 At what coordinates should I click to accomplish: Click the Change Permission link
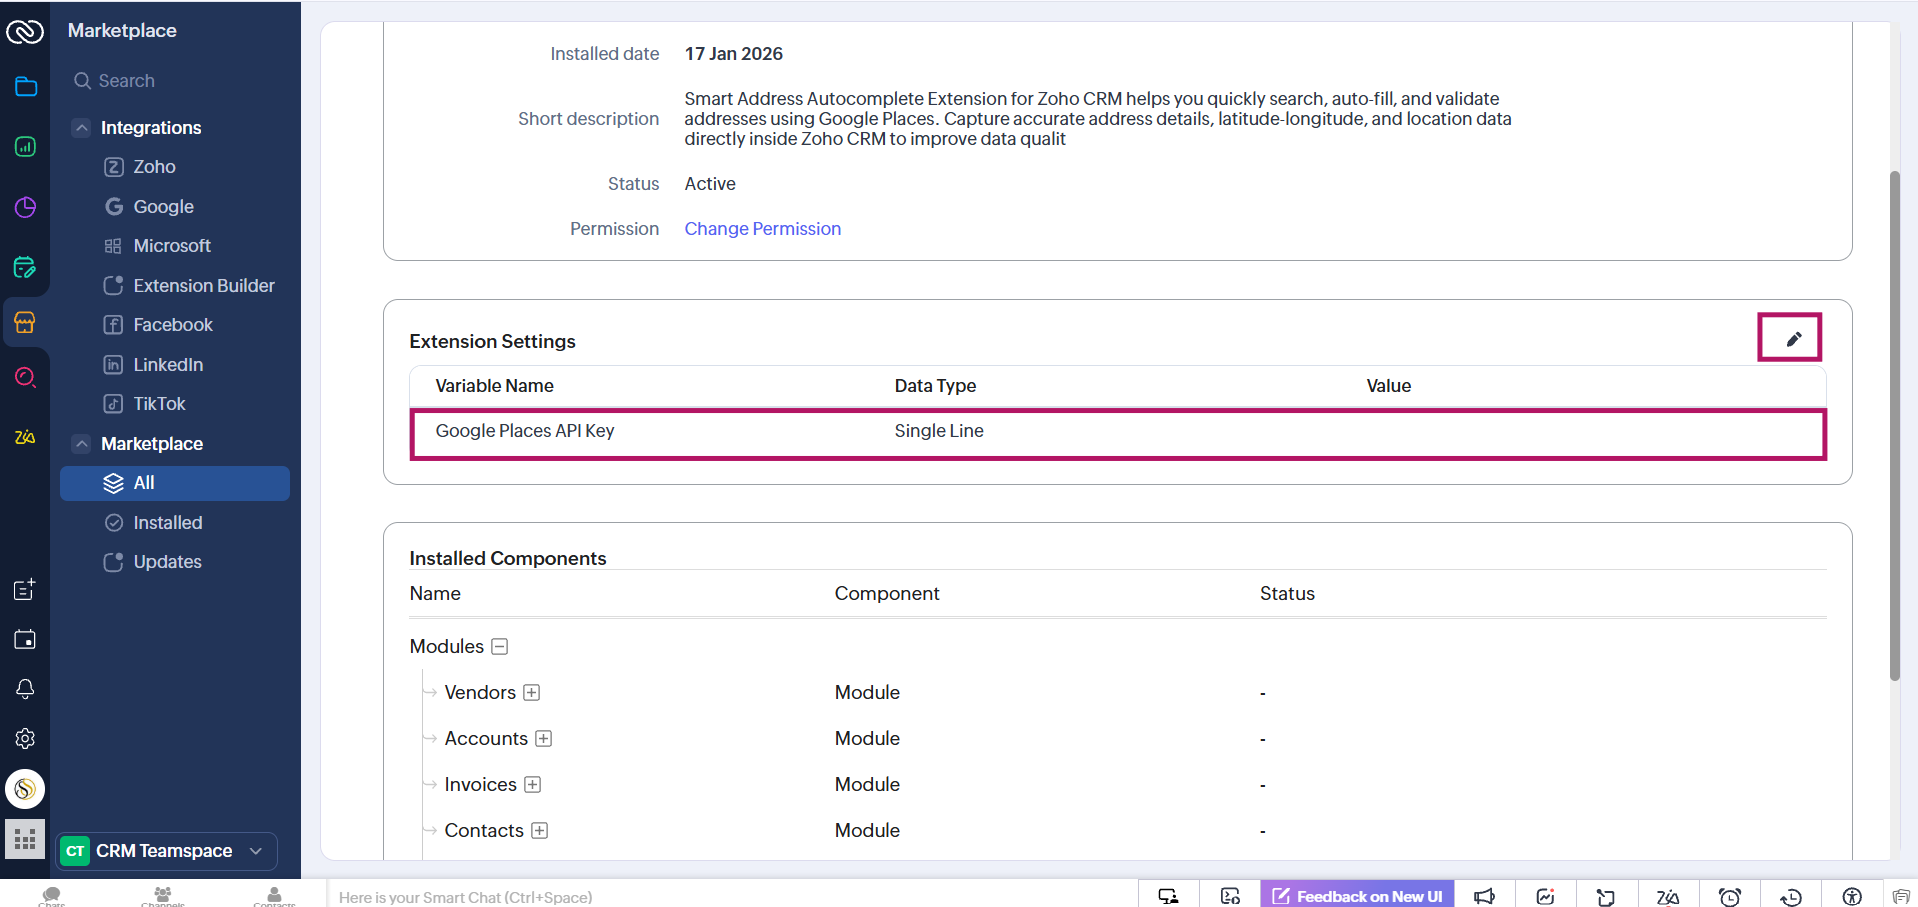click(762, 229)
